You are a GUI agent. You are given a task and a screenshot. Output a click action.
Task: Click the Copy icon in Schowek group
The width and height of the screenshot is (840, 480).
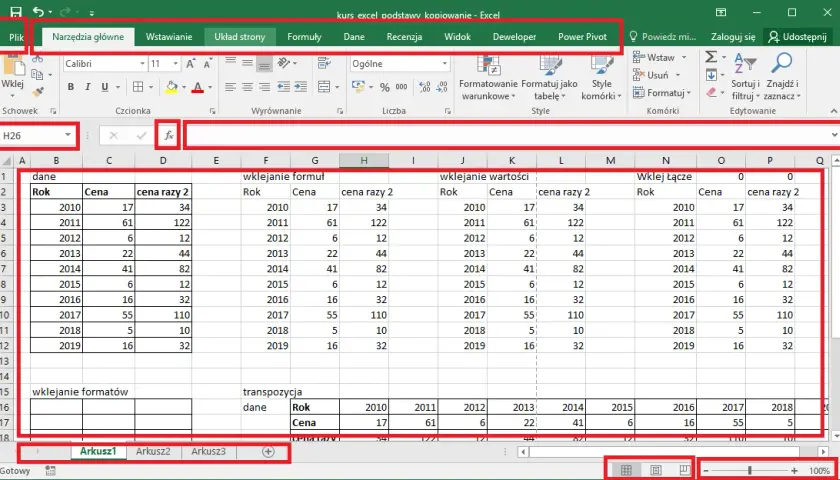pyautogui.click(x=37, y=74)
